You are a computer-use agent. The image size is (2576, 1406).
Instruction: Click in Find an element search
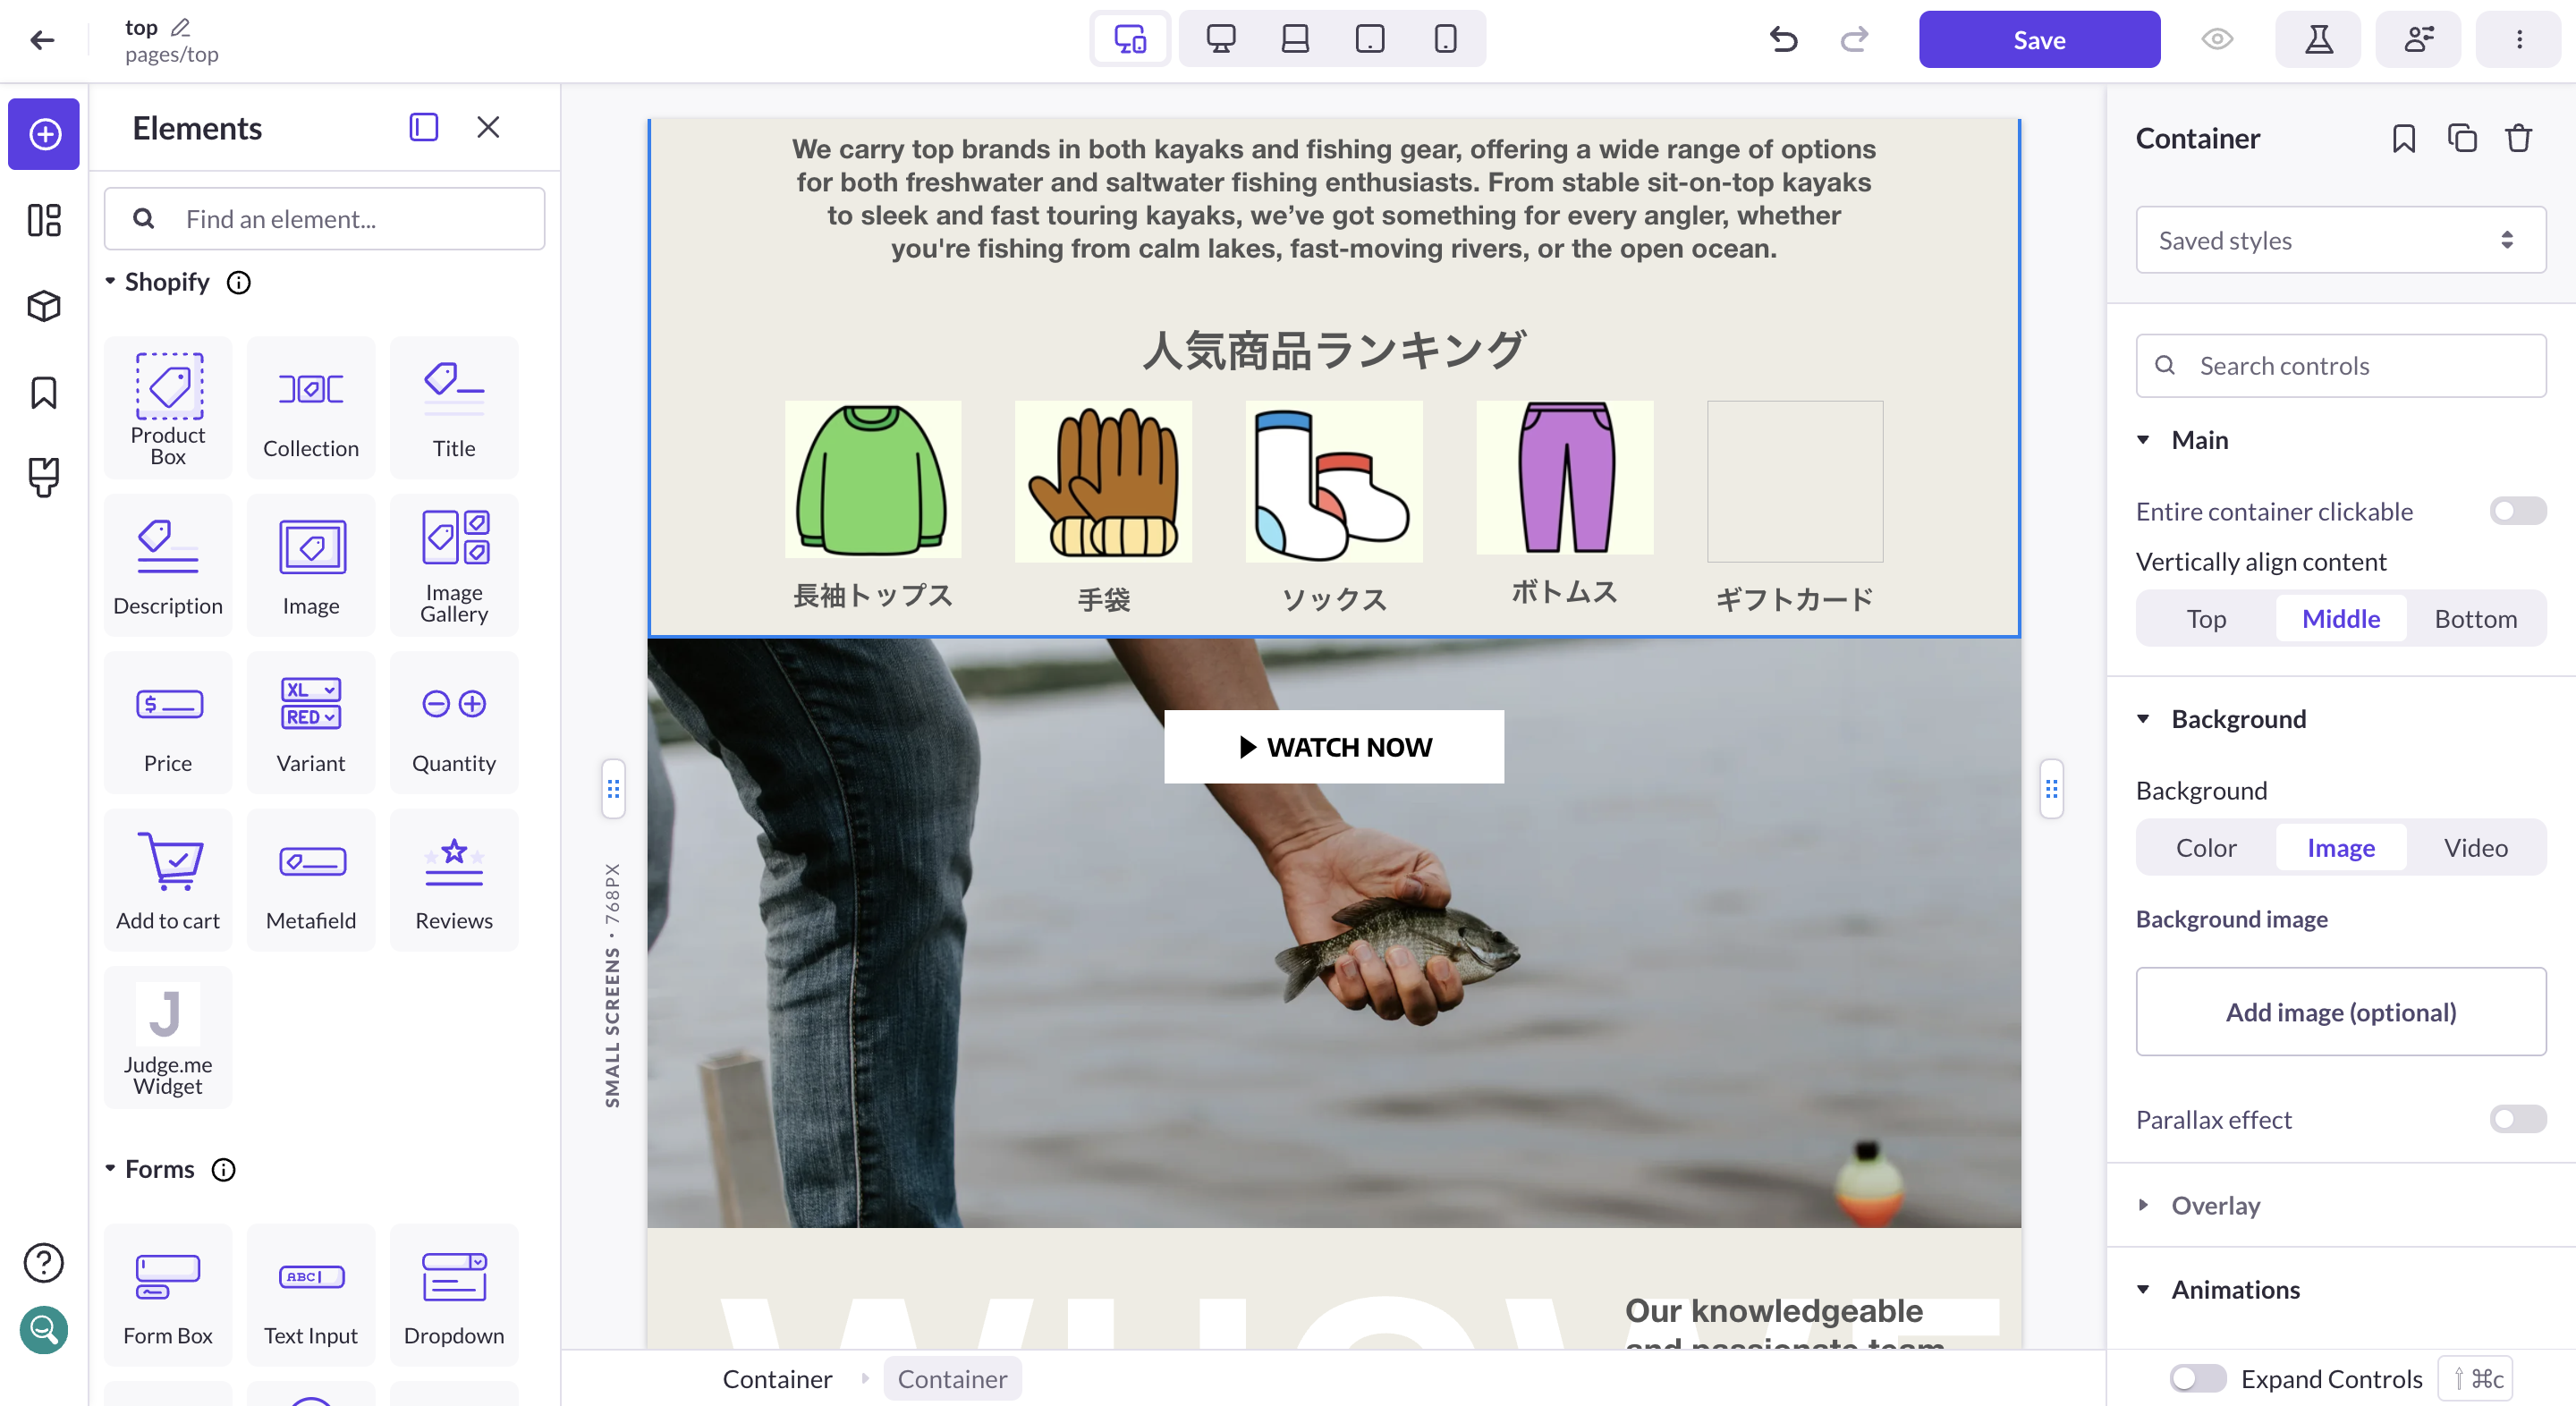pos(325,219)
